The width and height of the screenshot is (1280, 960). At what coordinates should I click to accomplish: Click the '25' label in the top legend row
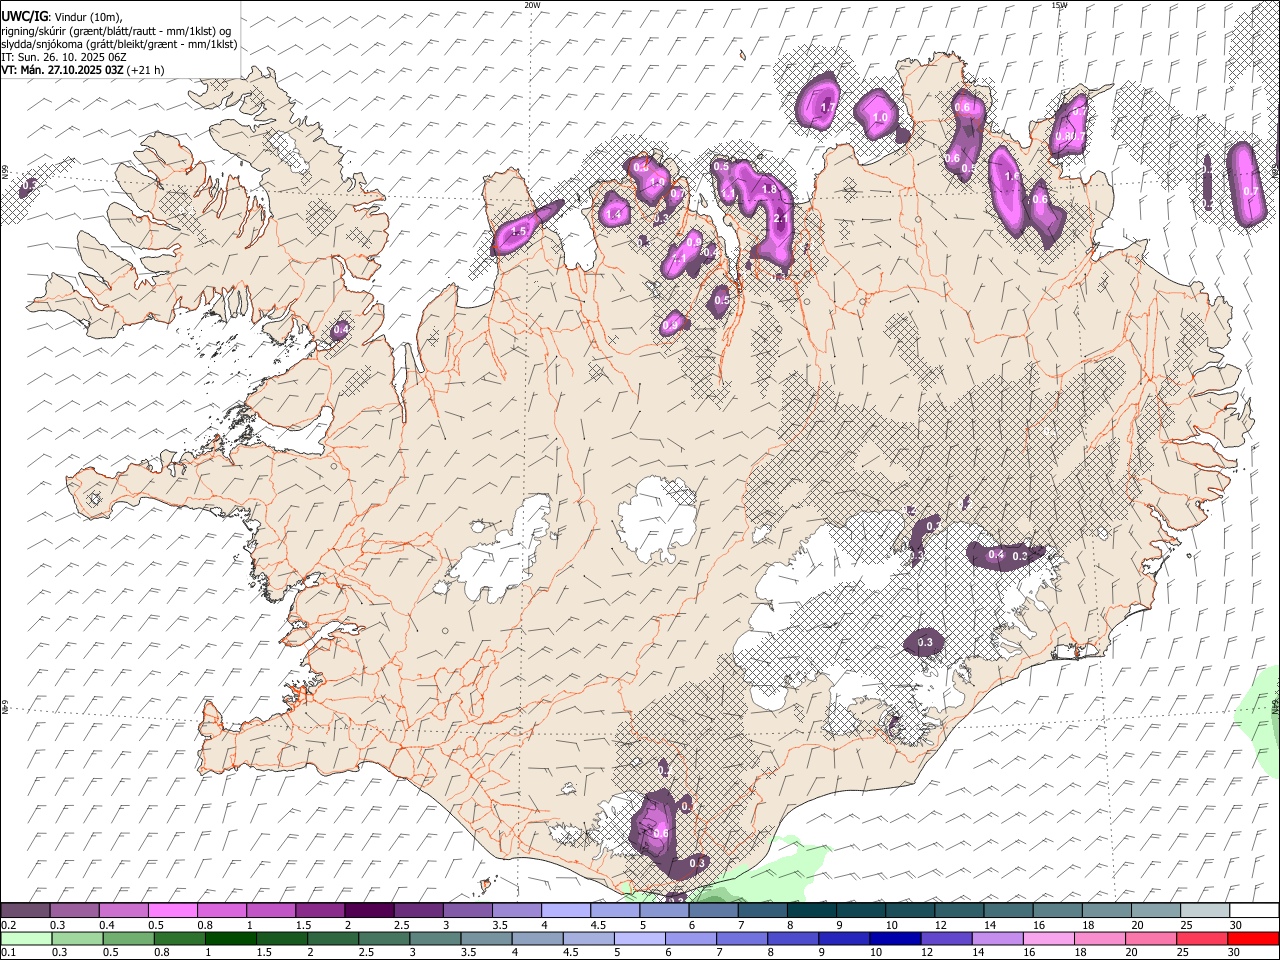pyautogui.click(x=1184, y=925)
